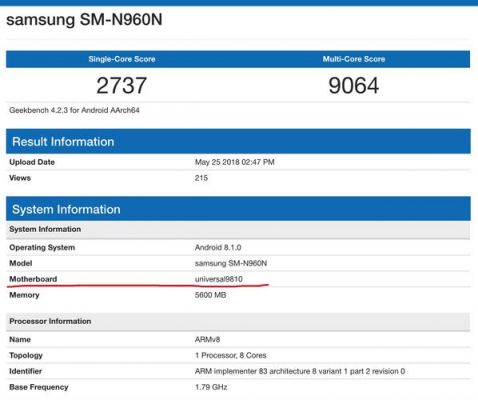Select the Single-Core Score header

pyautogui.click(x=122, y=59)
